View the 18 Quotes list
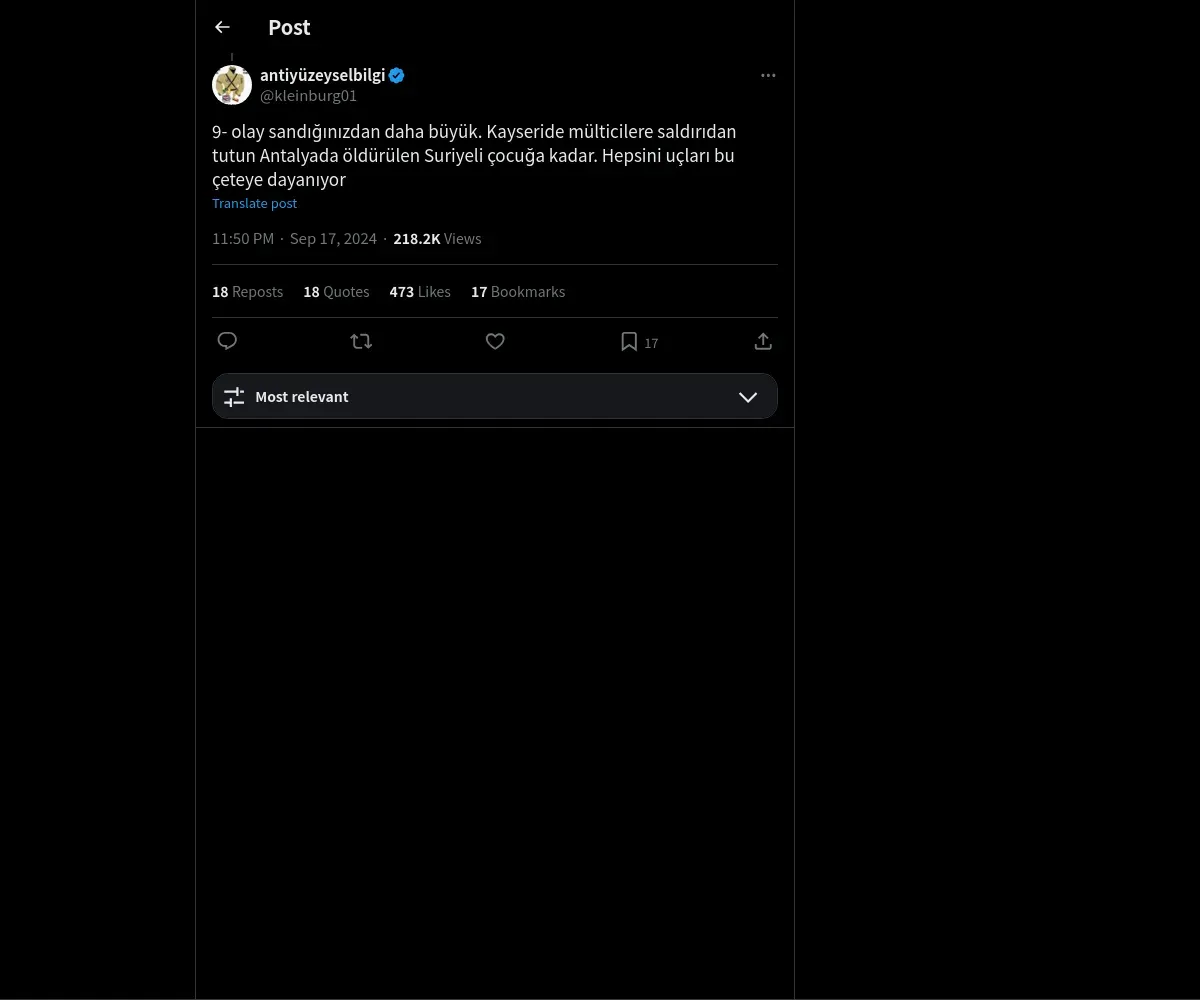This screenshot has width=1200, height=1000. [x=336, y=292]
